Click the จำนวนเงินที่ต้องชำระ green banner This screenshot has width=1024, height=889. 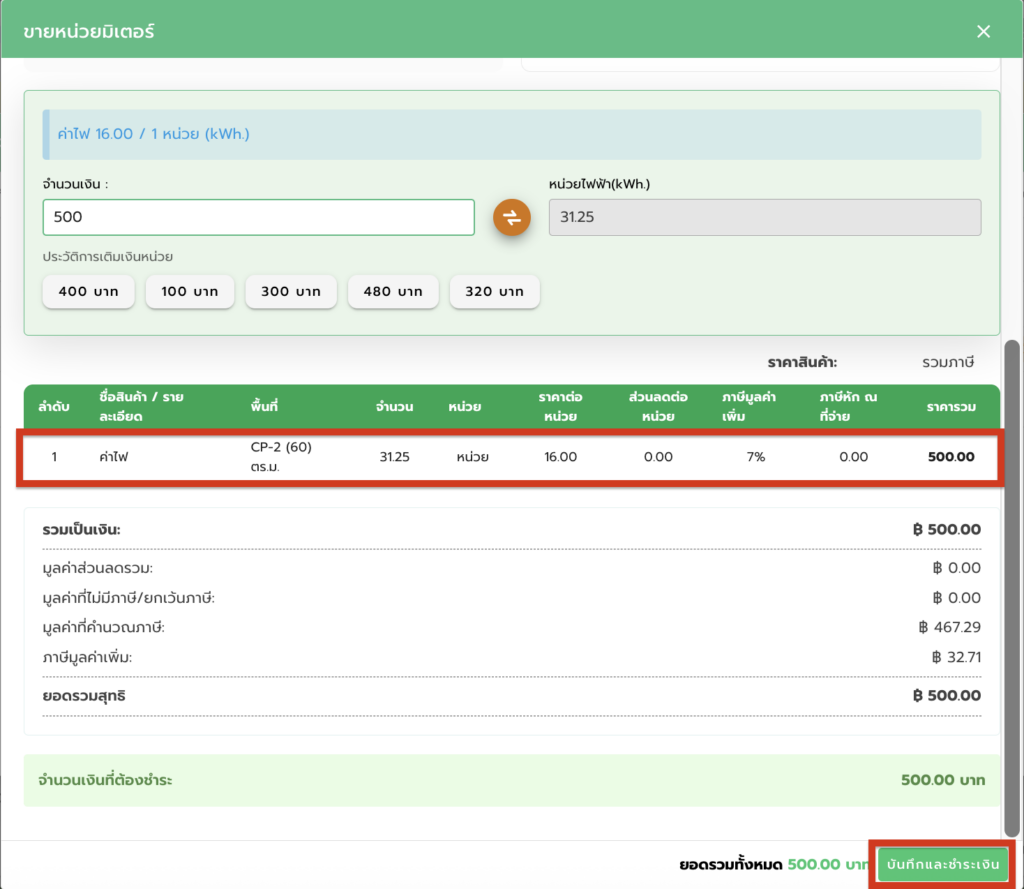coord(511,780)
